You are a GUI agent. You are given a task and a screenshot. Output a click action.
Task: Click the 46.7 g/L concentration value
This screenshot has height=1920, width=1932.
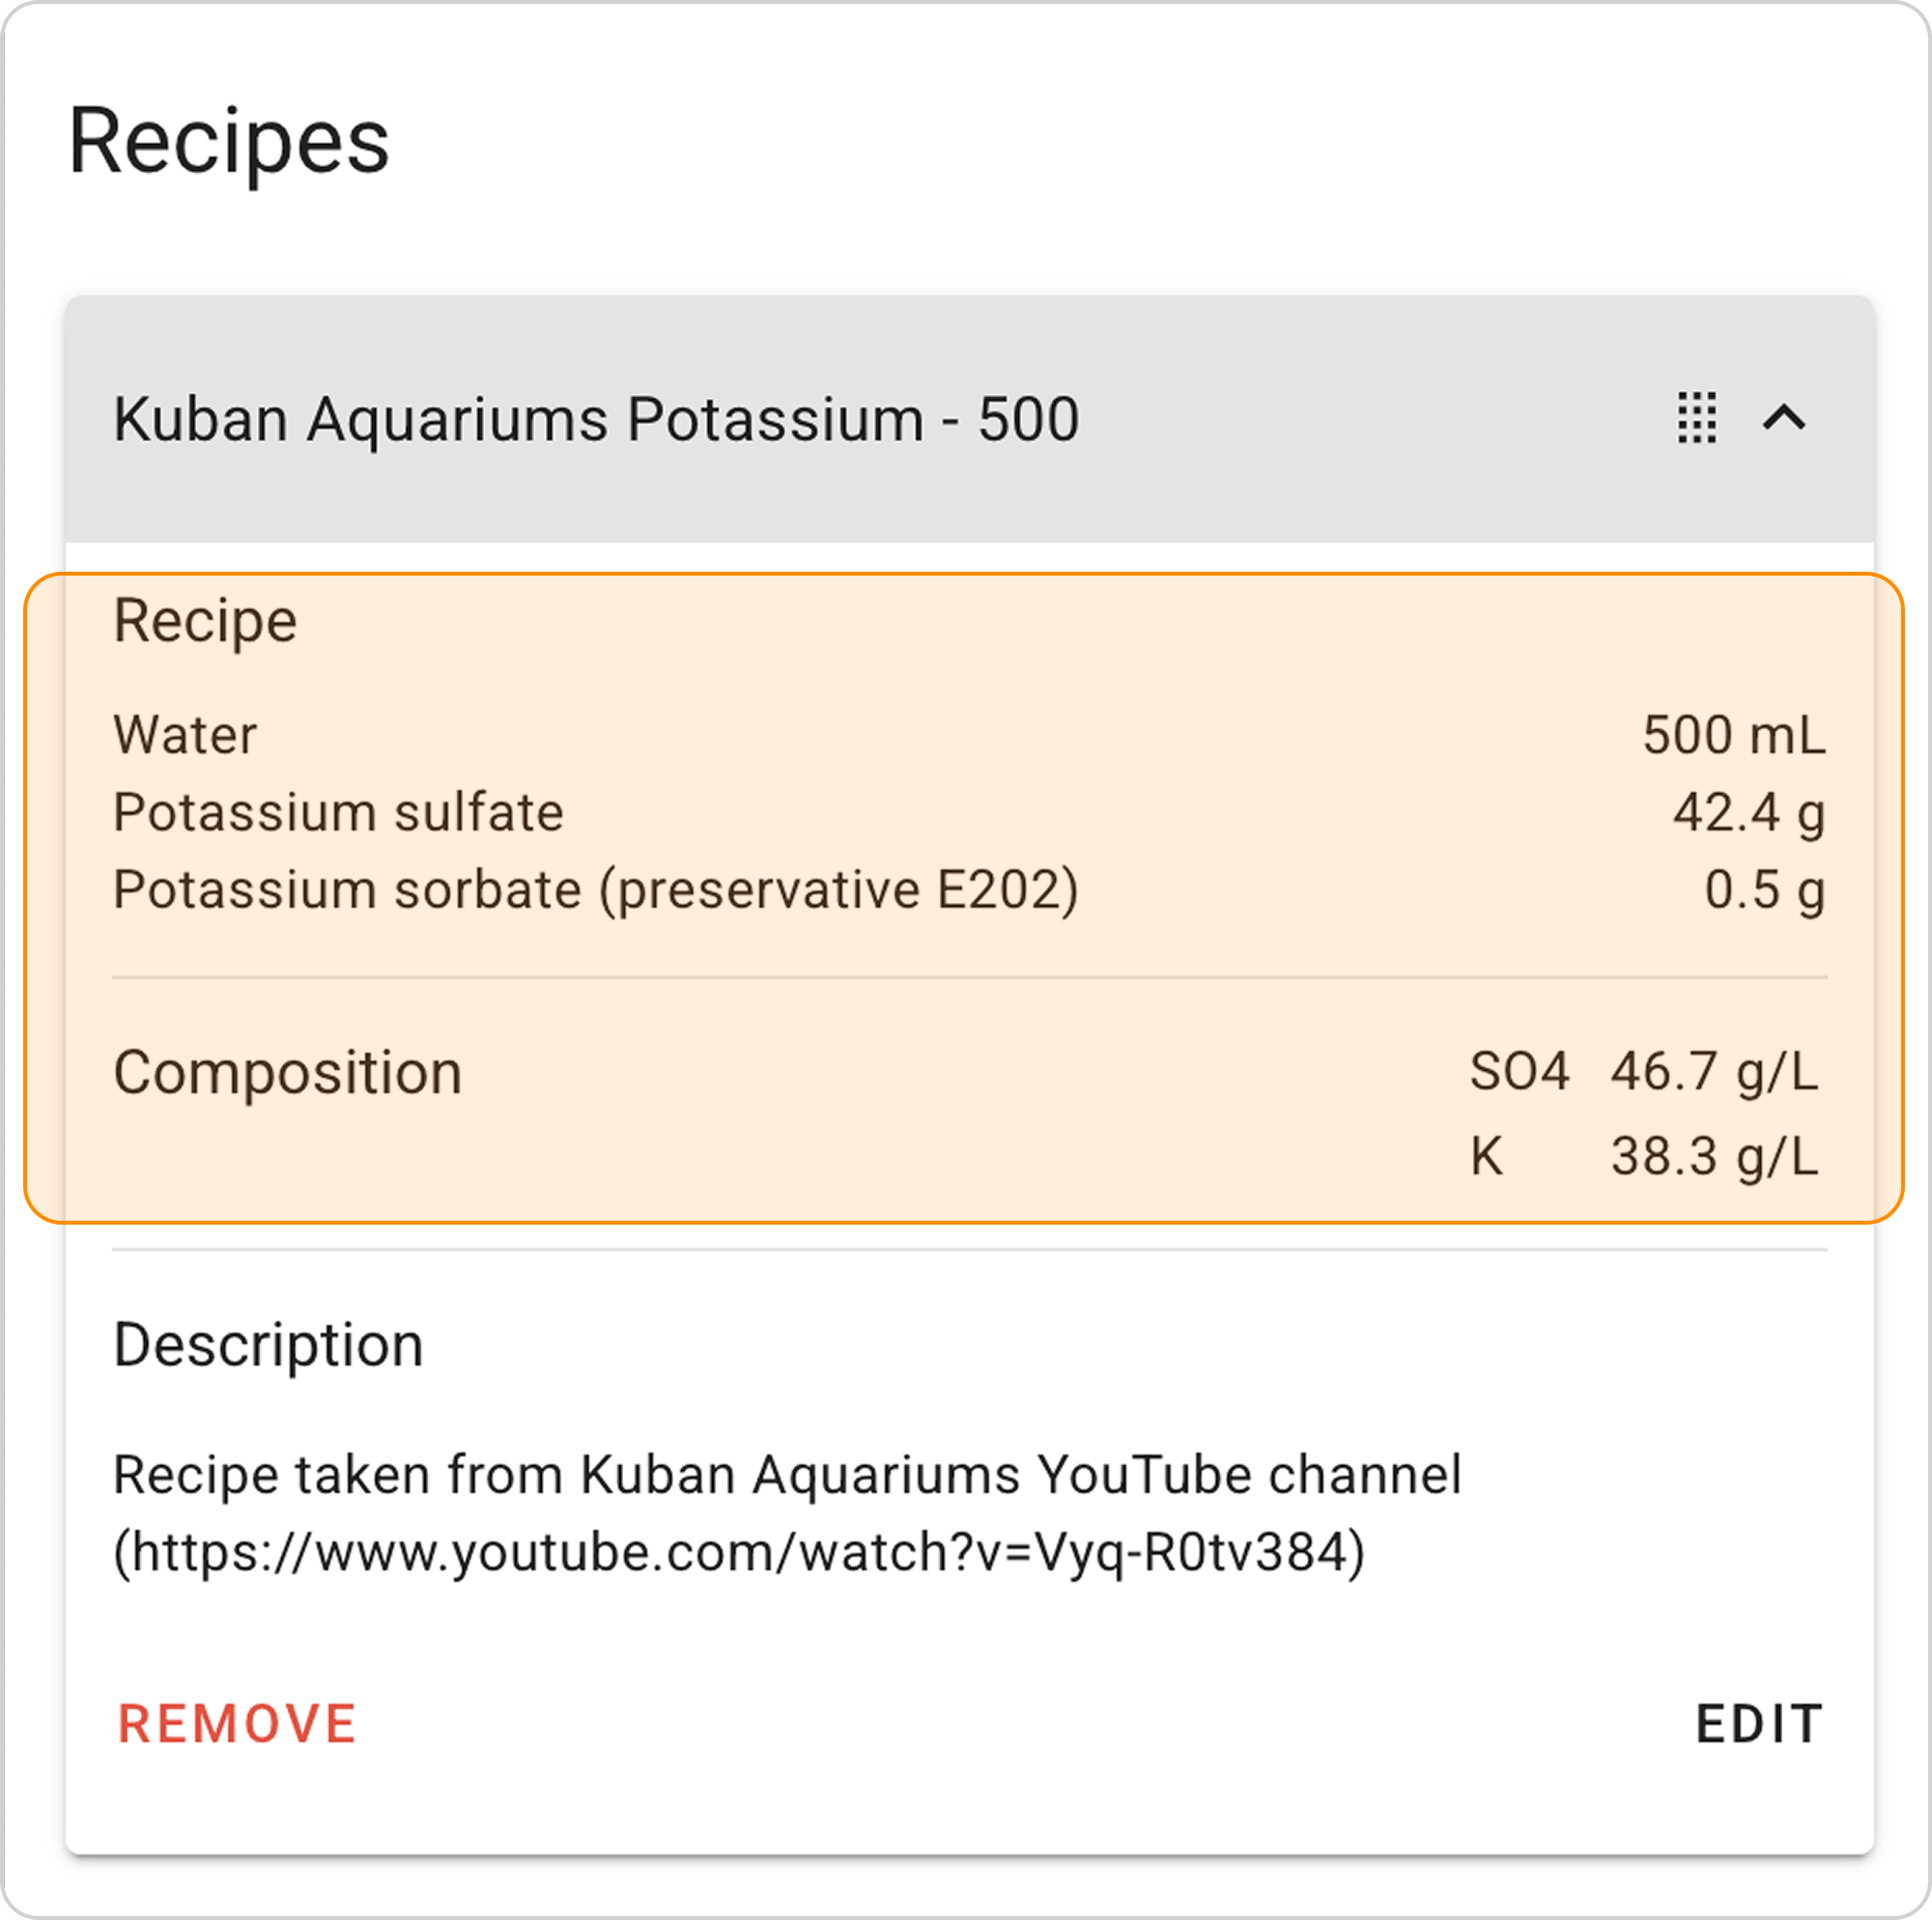[1714, 1072]
